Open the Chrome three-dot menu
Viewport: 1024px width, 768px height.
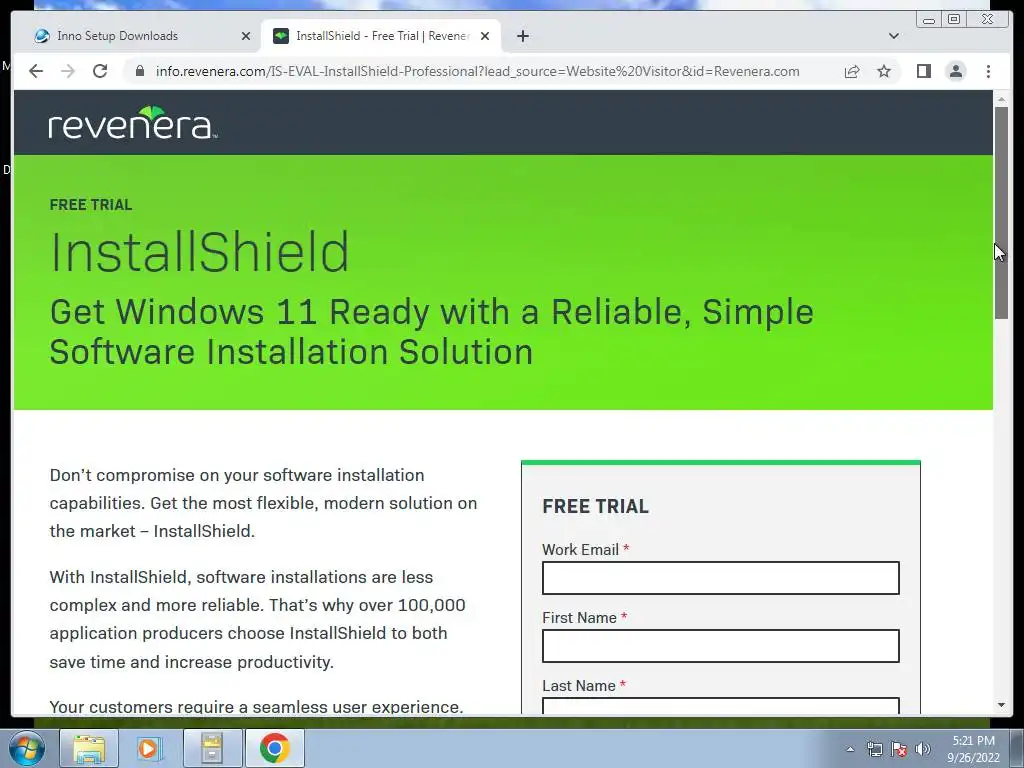[x=988, y=71]
